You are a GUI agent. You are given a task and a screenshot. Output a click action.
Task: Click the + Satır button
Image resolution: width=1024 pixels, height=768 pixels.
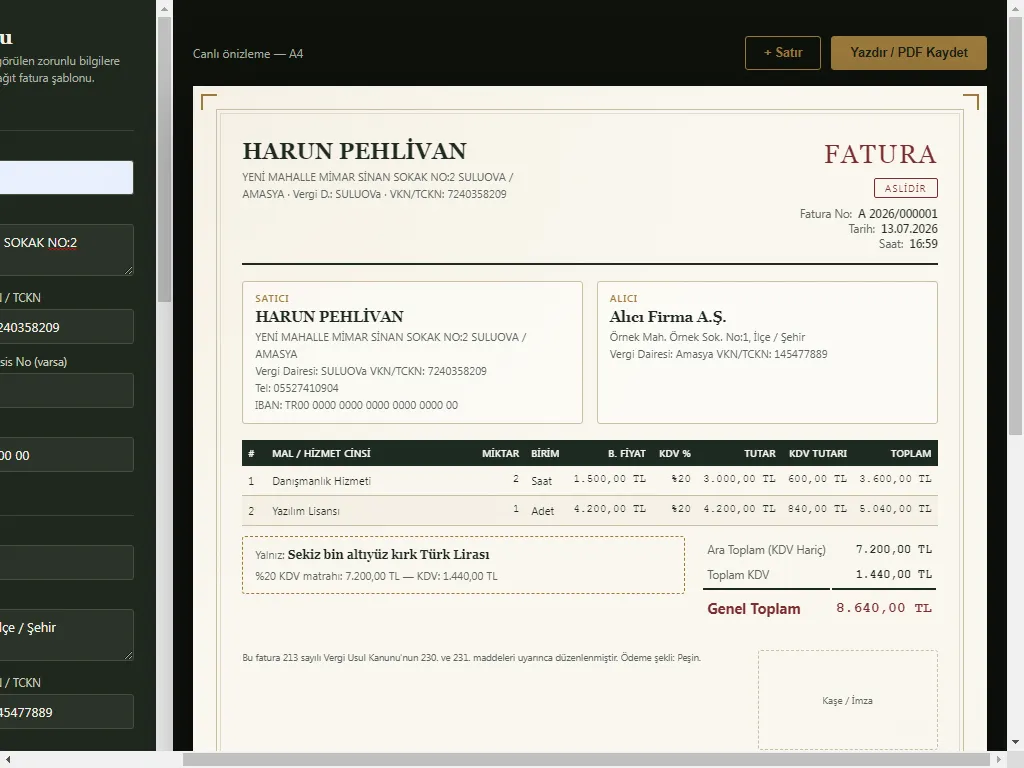[x=782, y=53]
